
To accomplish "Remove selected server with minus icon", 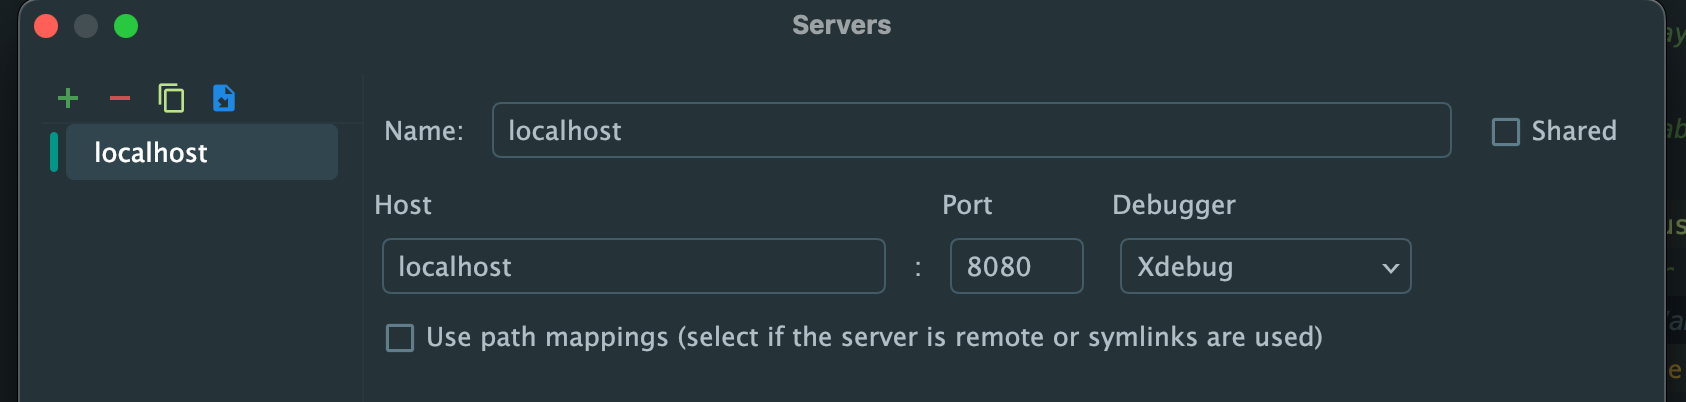I will tap(120, 98).
